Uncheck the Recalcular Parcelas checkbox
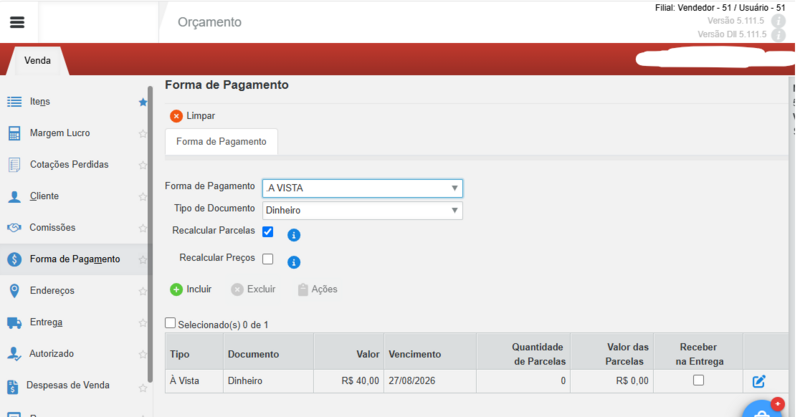Image resolution: width=800 pixels, height=417 pixels. [268, 232]
